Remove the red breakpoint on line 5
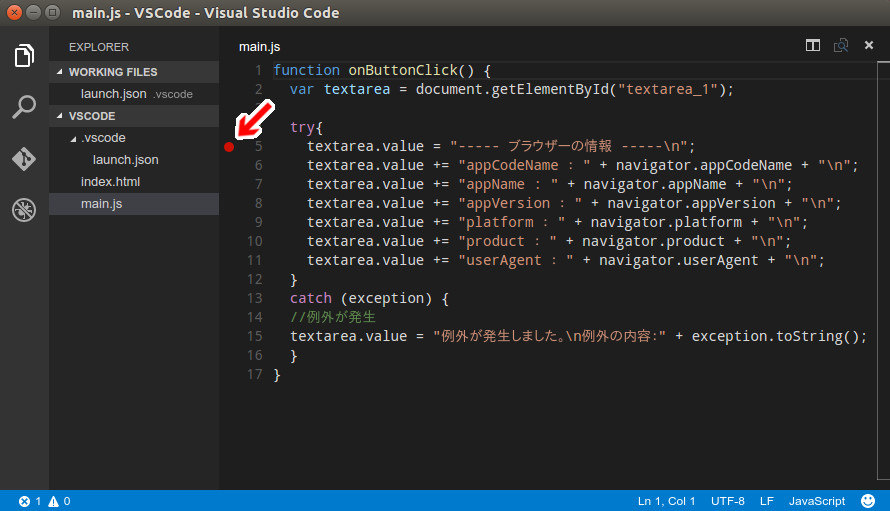Screen dimensions: 890x511 point(229,147)
